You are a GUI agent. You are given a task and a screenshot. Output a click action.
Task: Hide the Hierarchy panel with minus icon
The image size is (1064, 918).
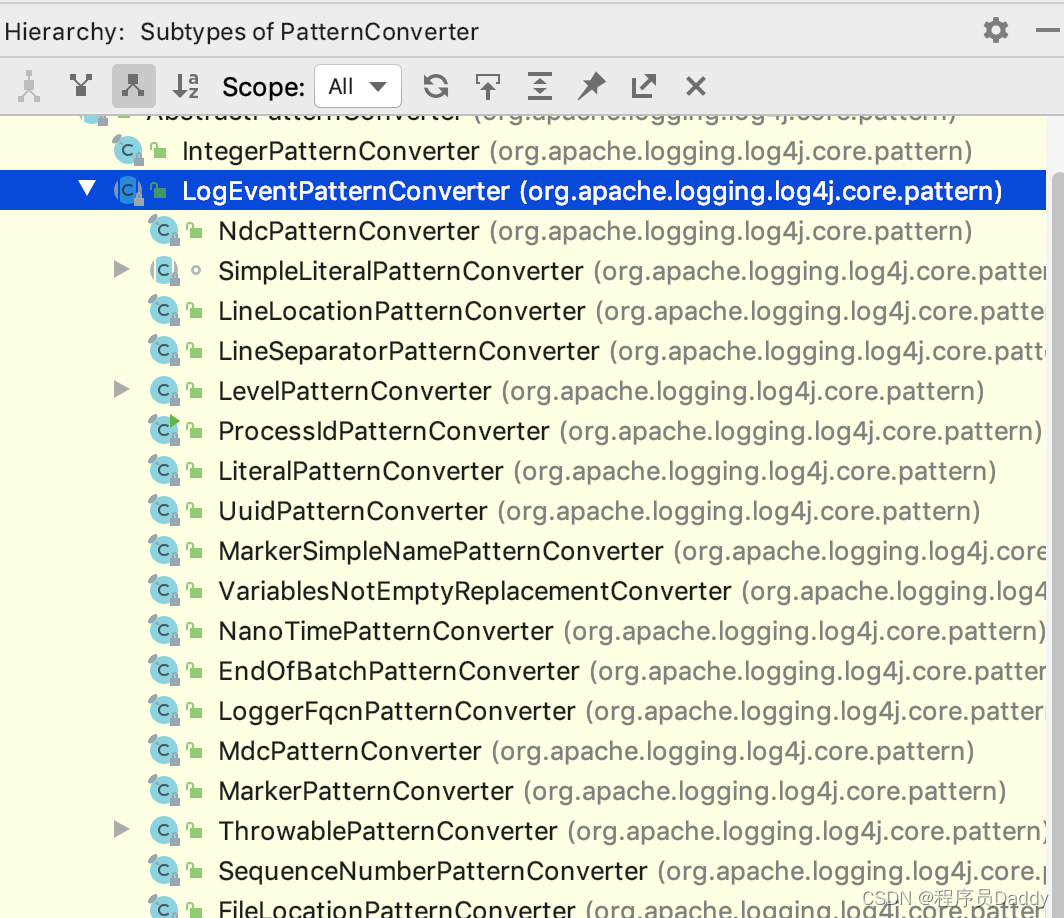(1049, 31)
